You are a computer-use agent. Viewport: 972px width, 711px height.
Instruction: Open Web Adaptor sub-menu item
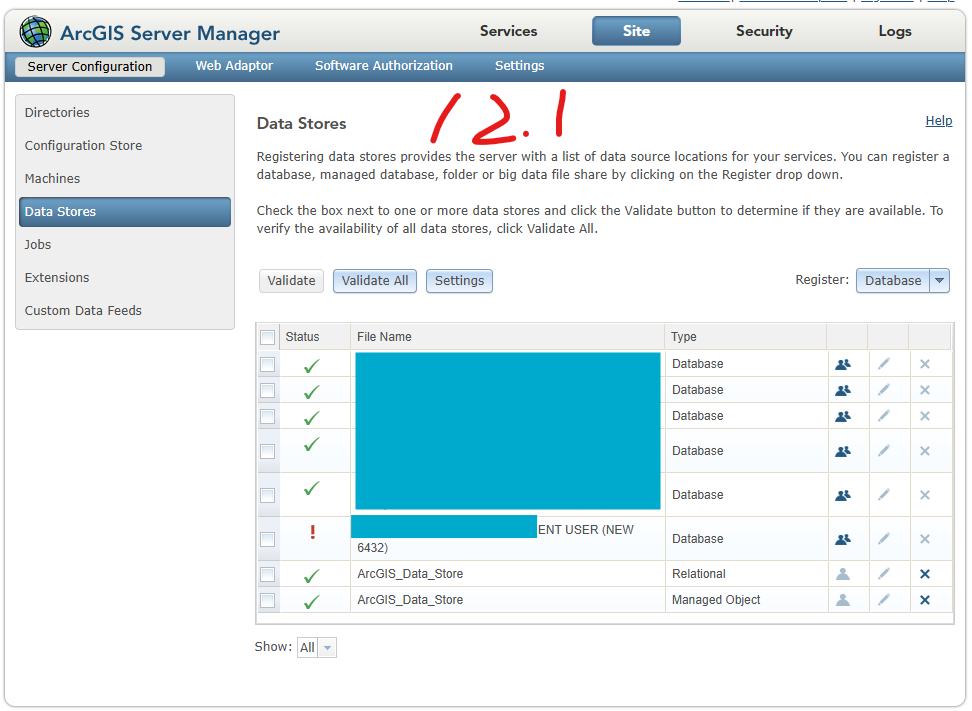(x=234, y=66)
